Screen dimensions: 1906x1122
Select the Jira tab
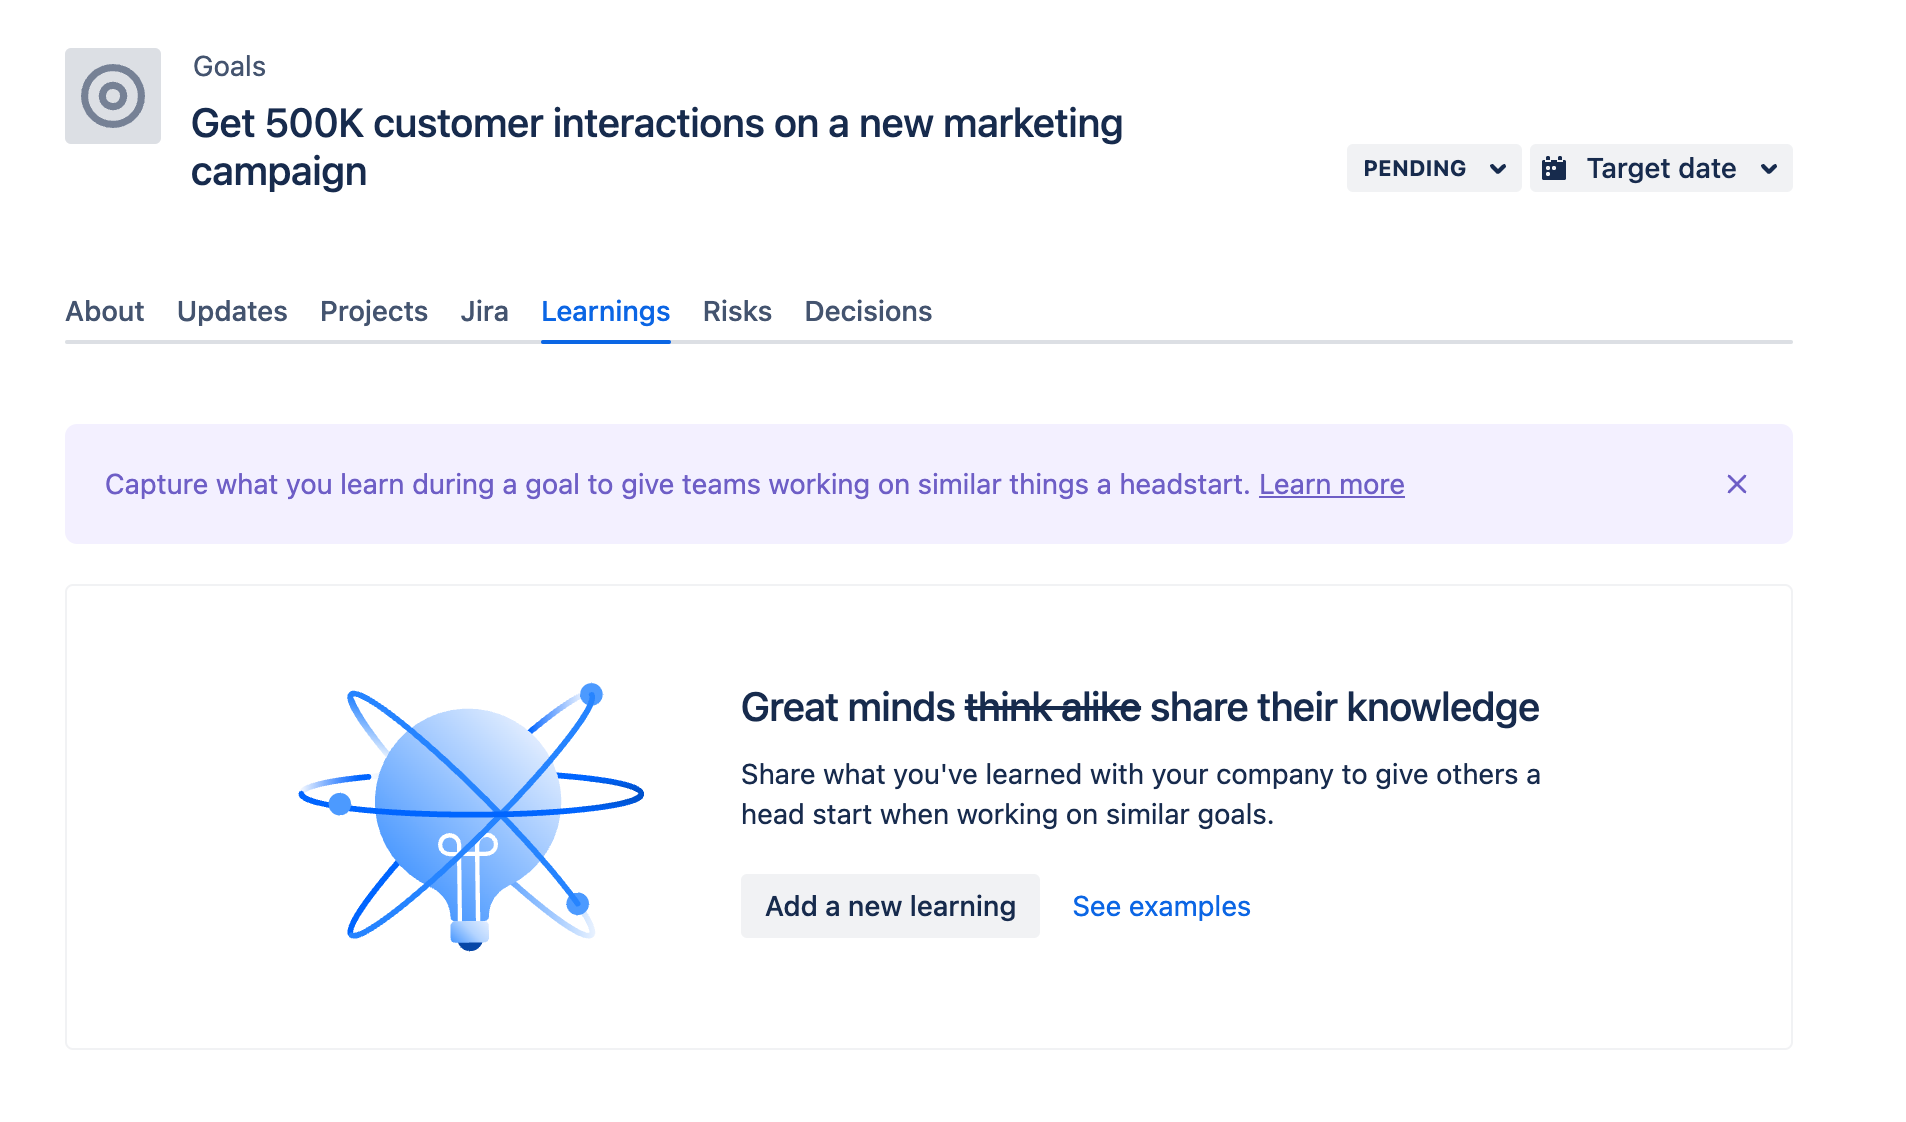pyautogui.click(x=485, y=311)
